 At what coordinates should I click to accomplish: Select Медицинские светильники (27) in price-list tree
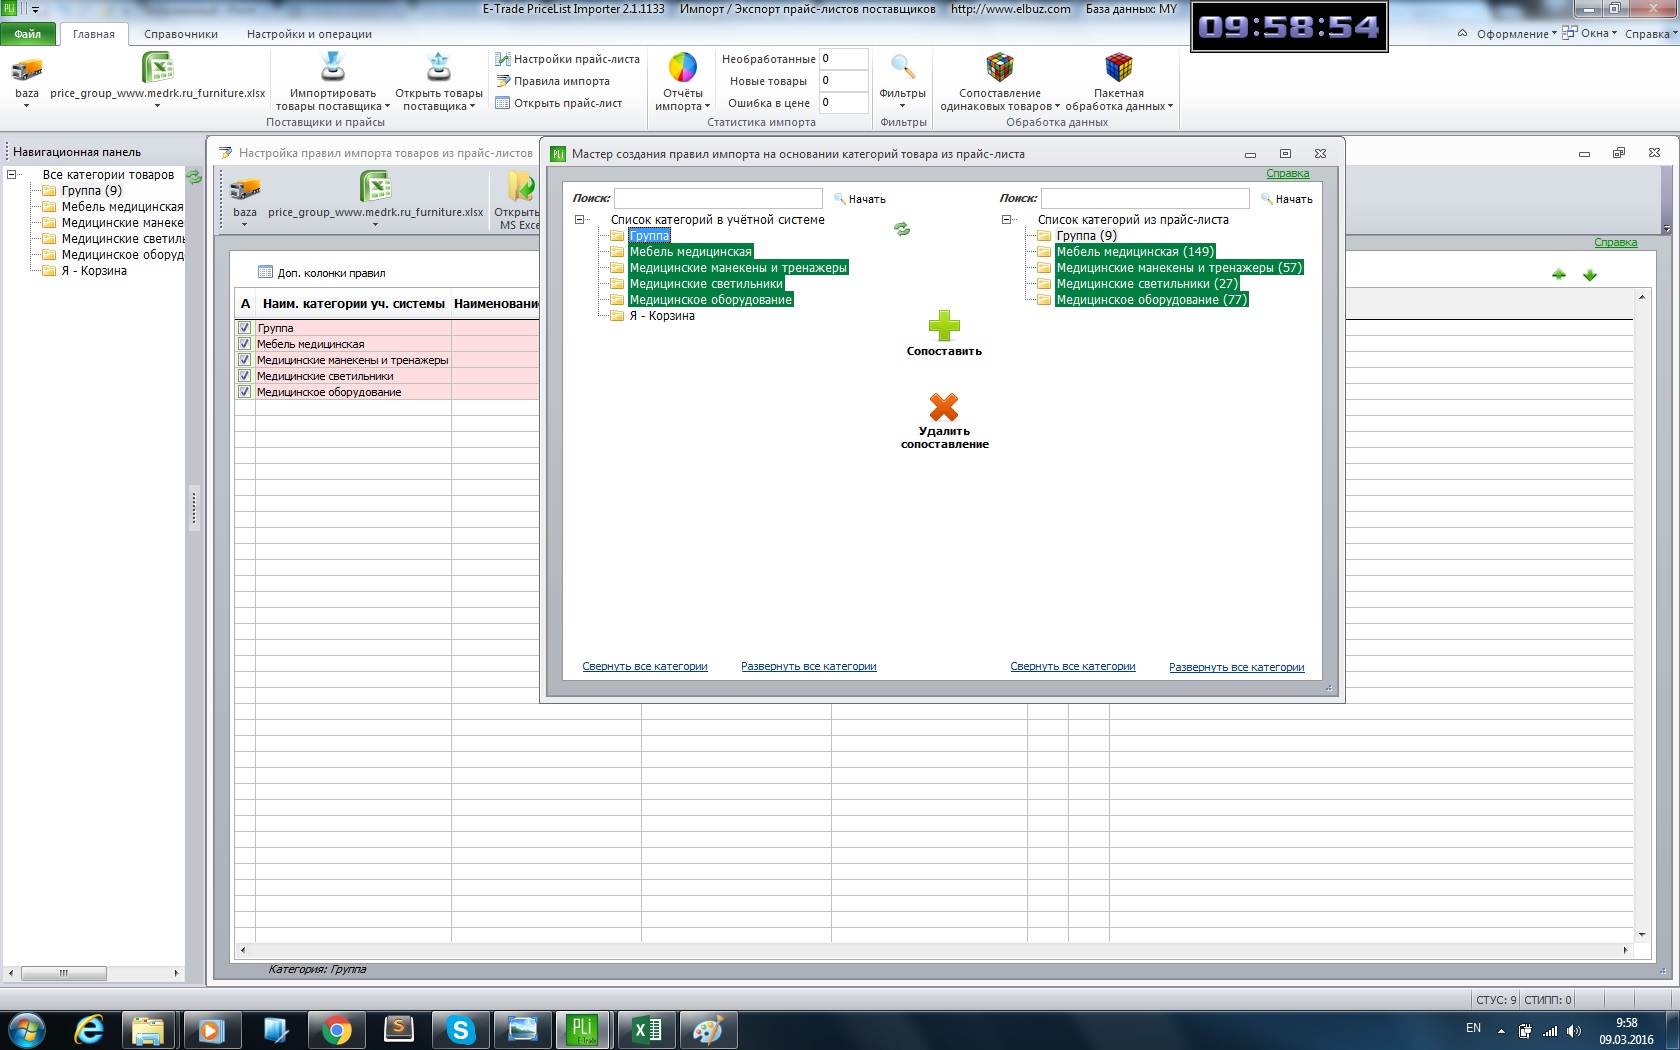coord(1147,284)
